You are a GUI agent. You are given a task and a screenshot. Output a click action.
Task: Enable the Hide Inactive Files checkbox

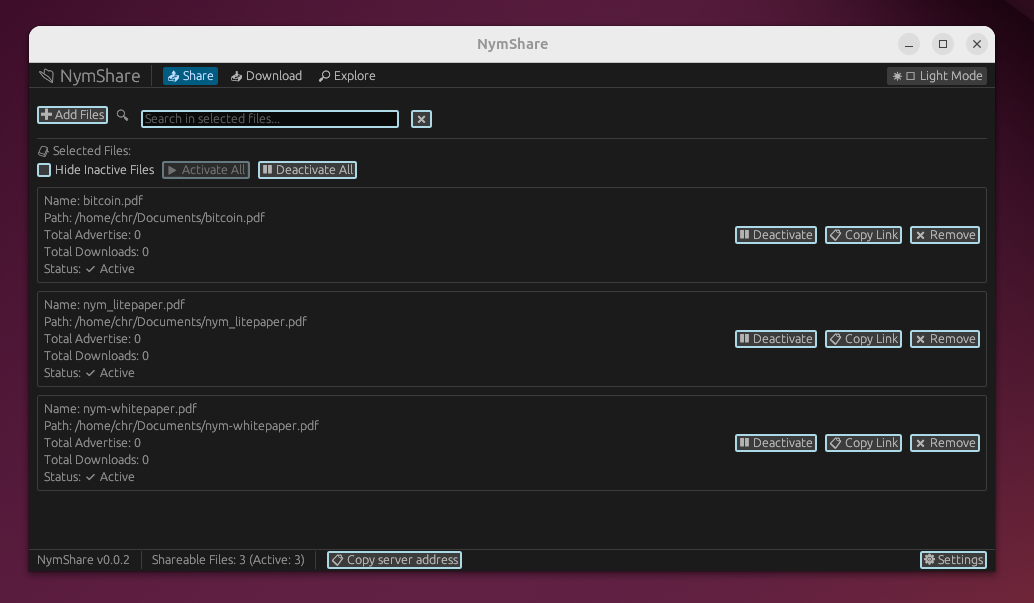tap(44, 170)
